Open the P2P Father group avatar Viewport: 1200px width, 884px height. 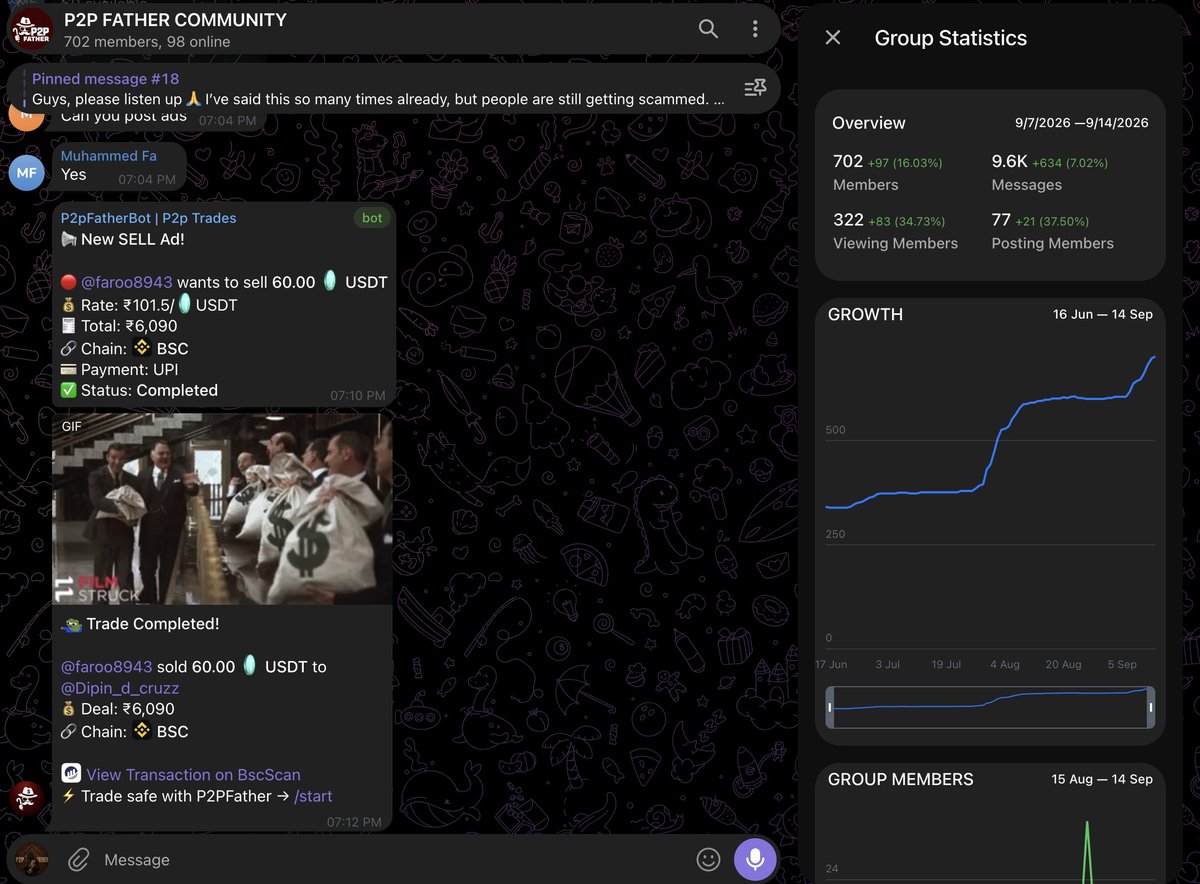[31, 29]
